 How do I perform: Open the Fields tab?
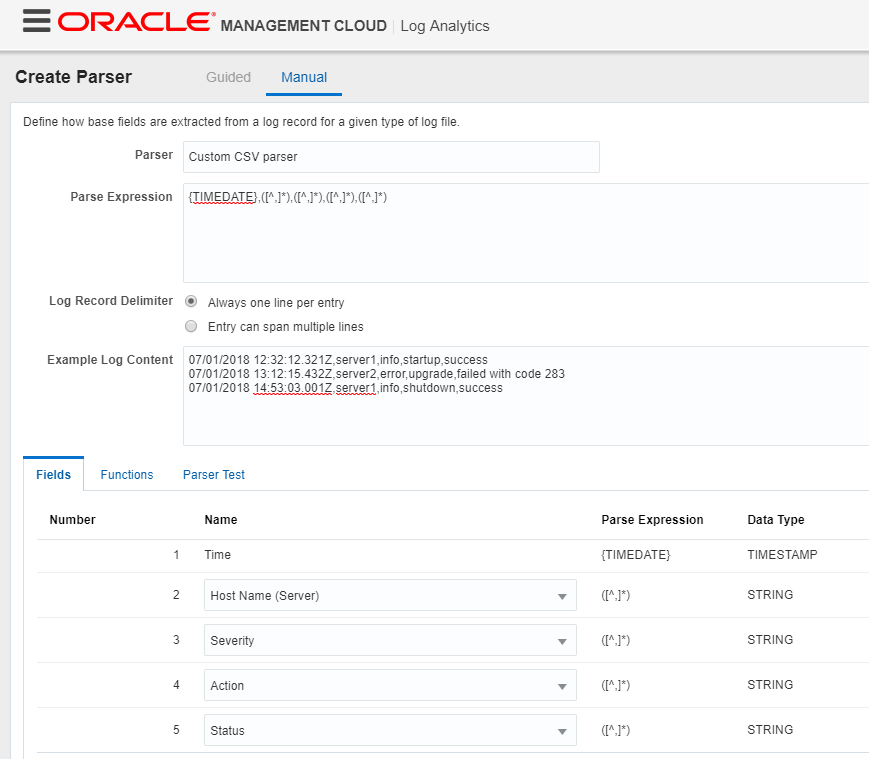53,475
